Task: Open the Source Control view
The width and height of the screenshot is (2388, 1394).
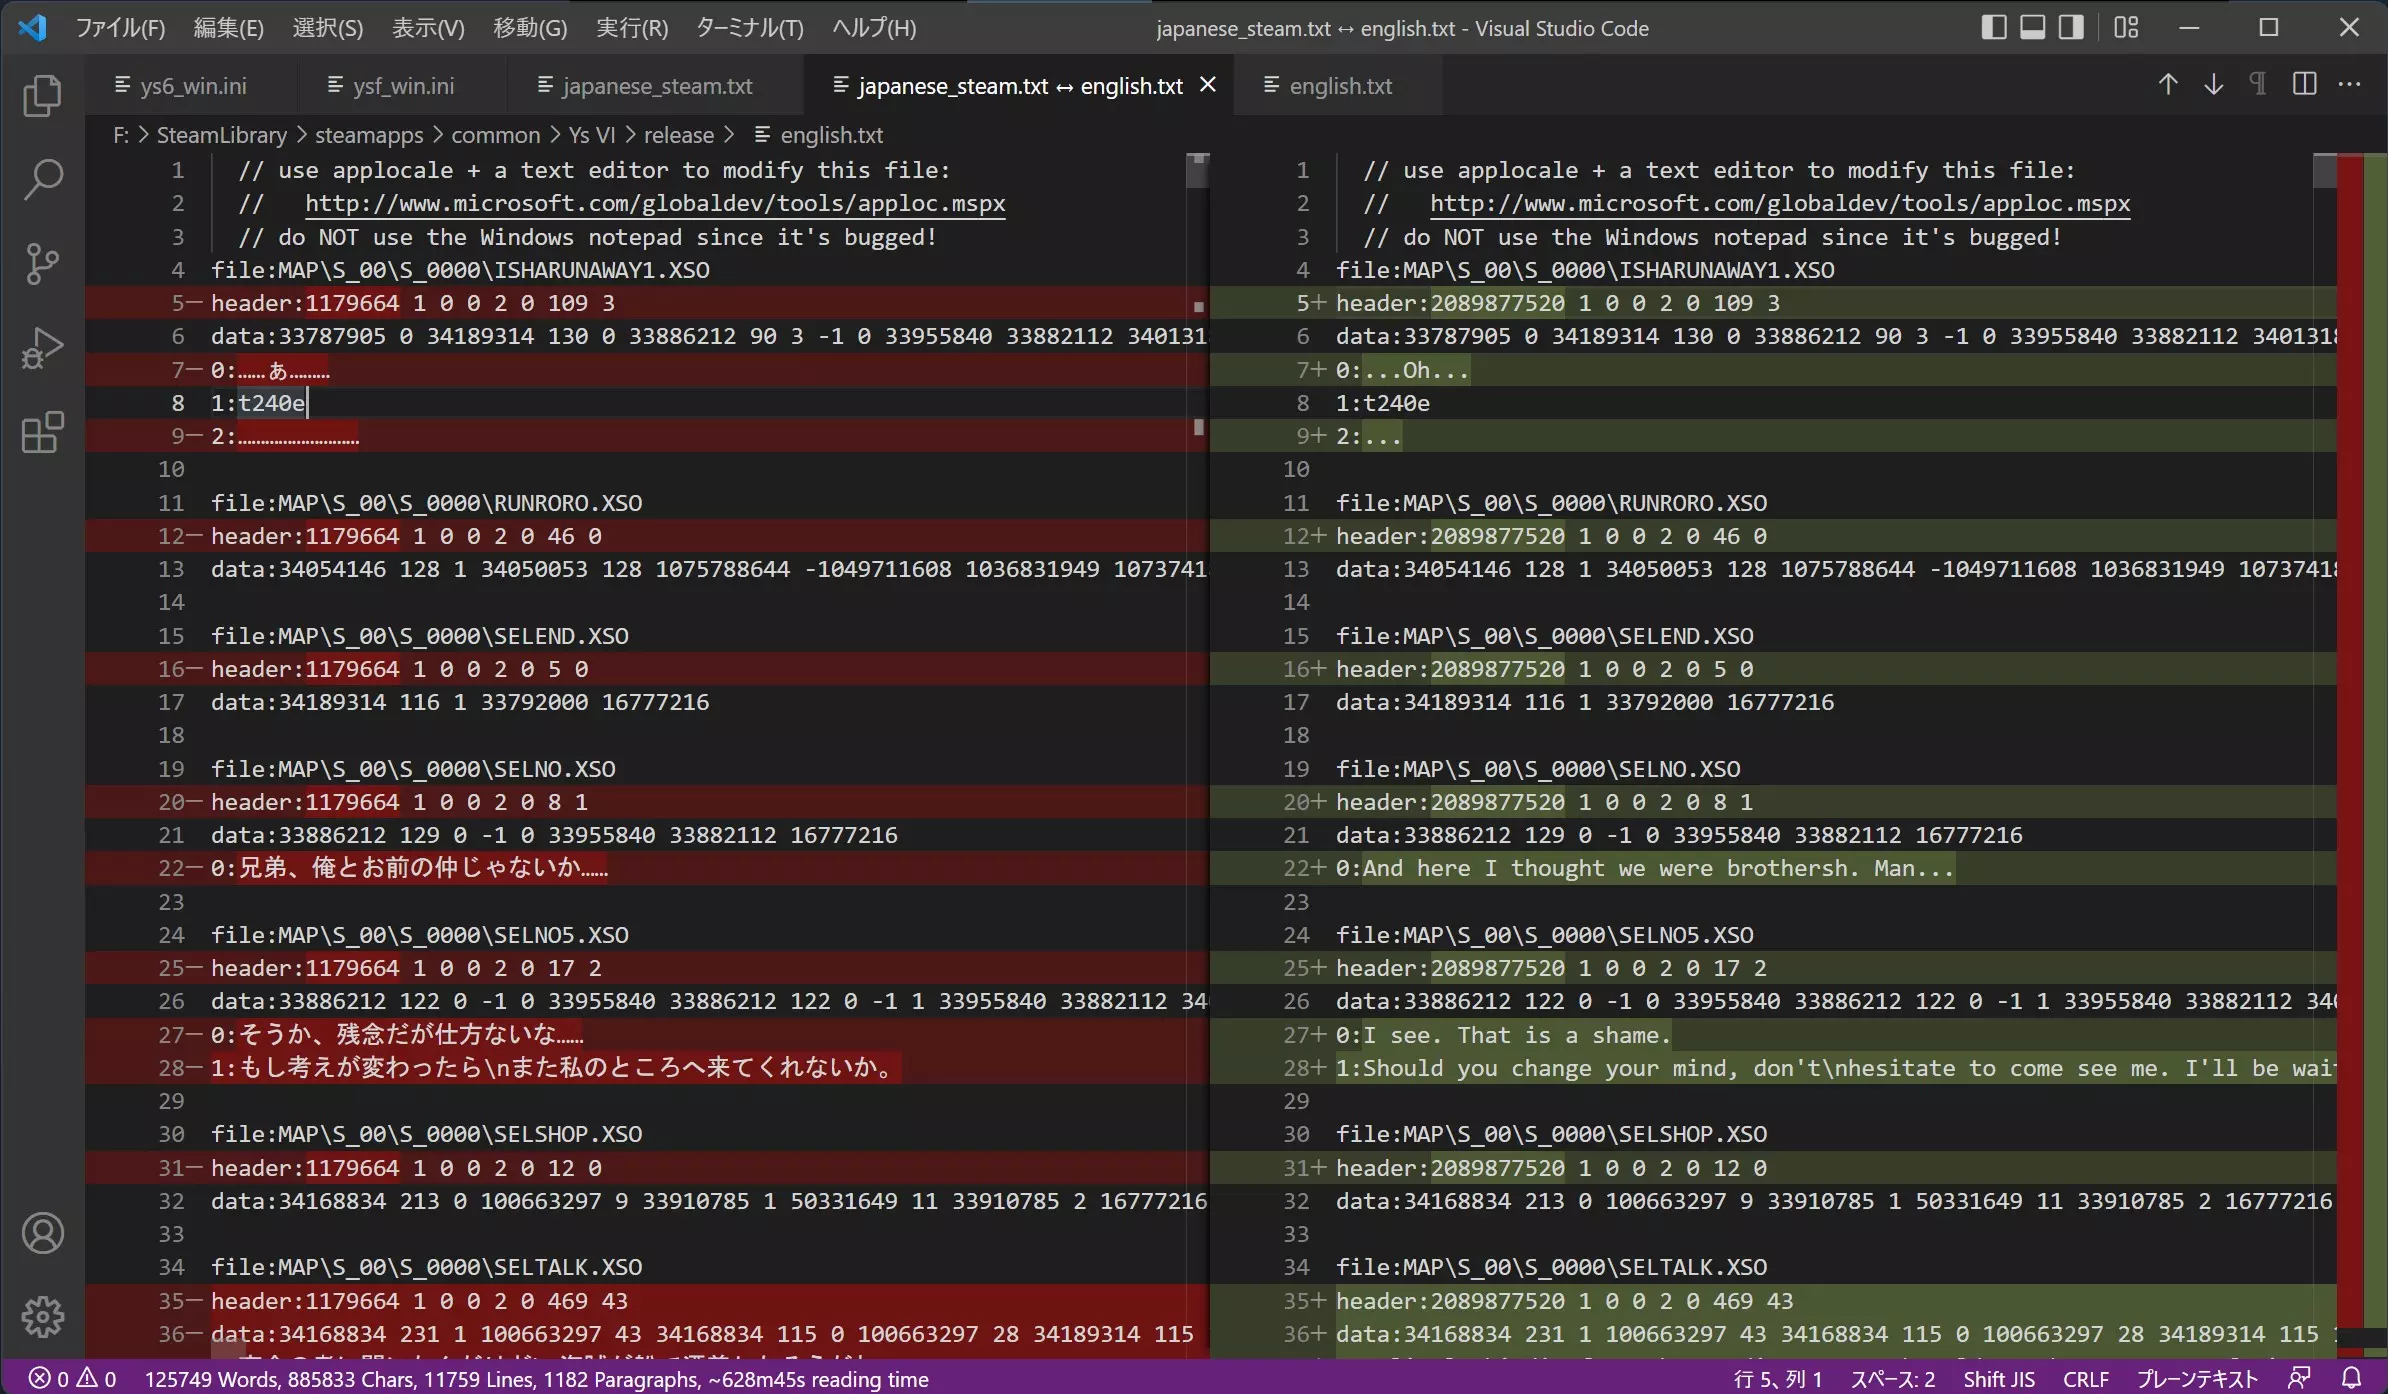Action: click(42, 264)
